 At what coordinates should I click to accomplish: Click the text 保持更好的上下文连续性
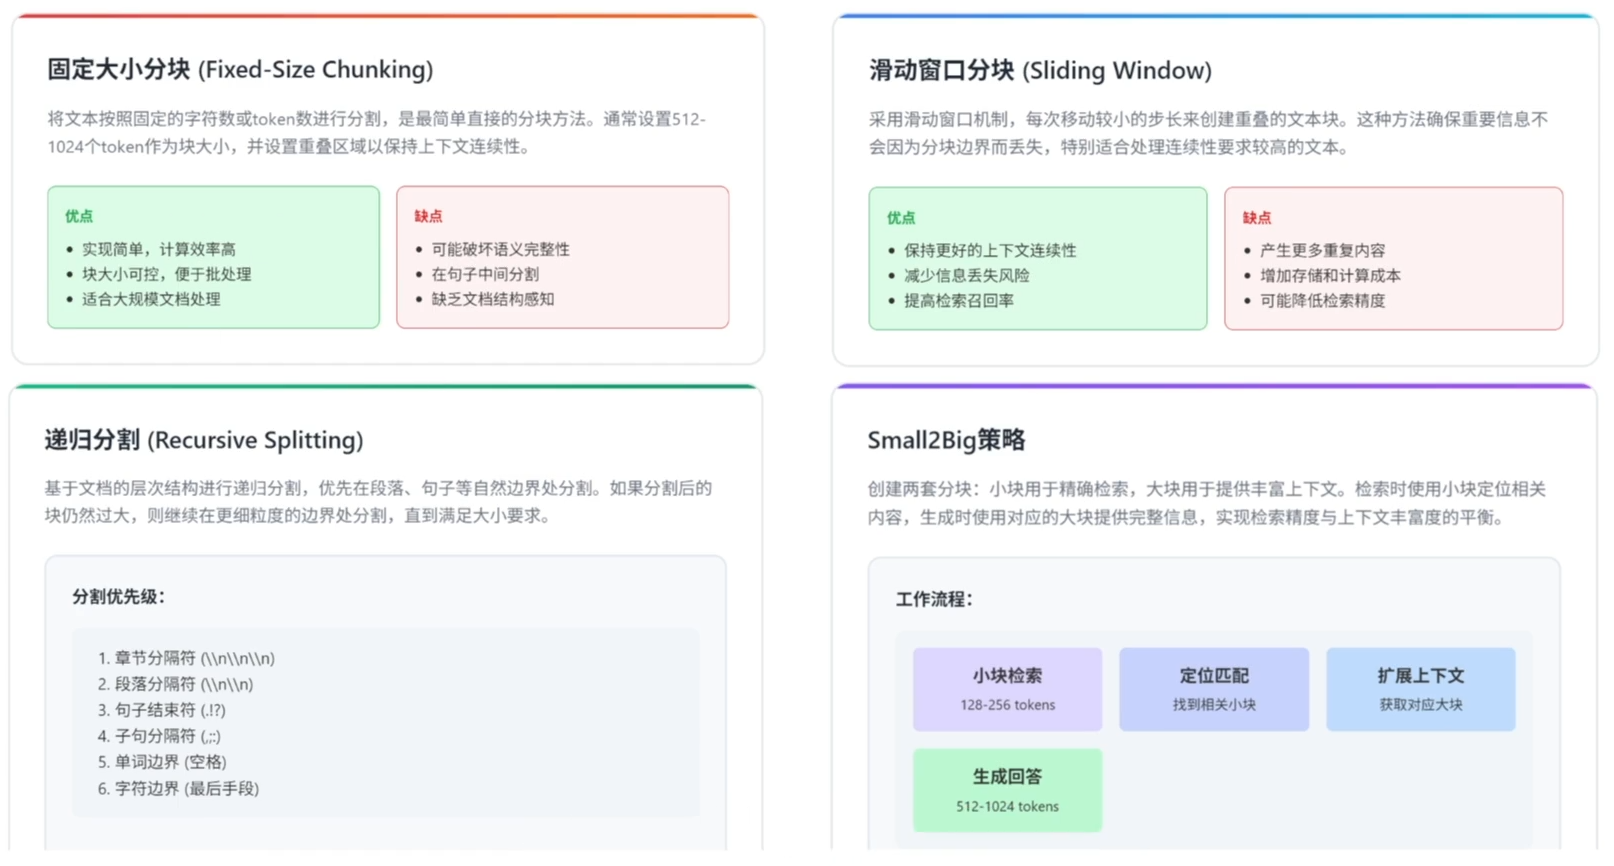click(990, 250)
